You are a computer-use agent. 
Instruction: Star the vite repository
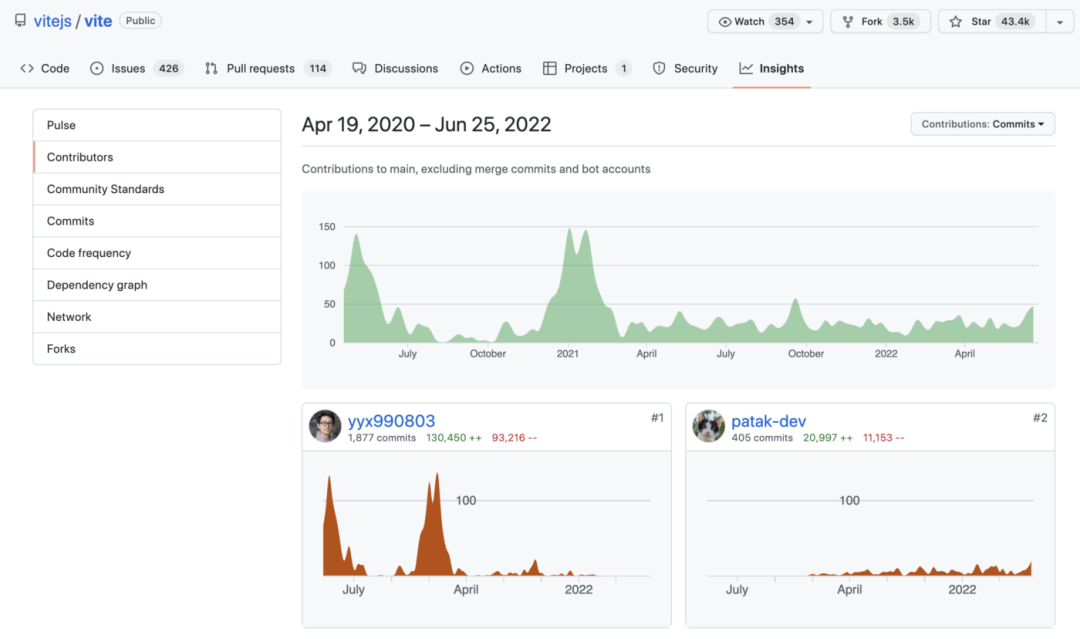point(992,22)
